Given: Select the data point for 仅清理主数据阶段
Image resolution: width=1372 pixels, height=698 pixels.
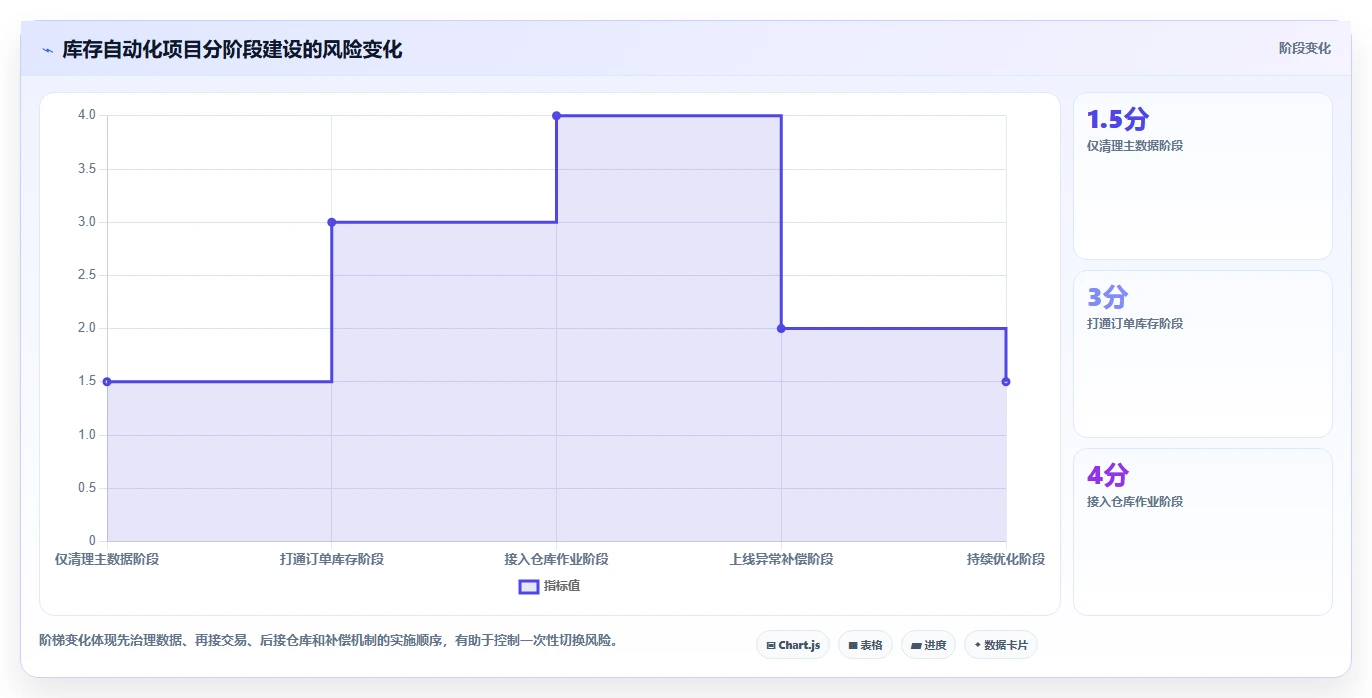Looking at the screenshot, I should [x=107, y=381].
